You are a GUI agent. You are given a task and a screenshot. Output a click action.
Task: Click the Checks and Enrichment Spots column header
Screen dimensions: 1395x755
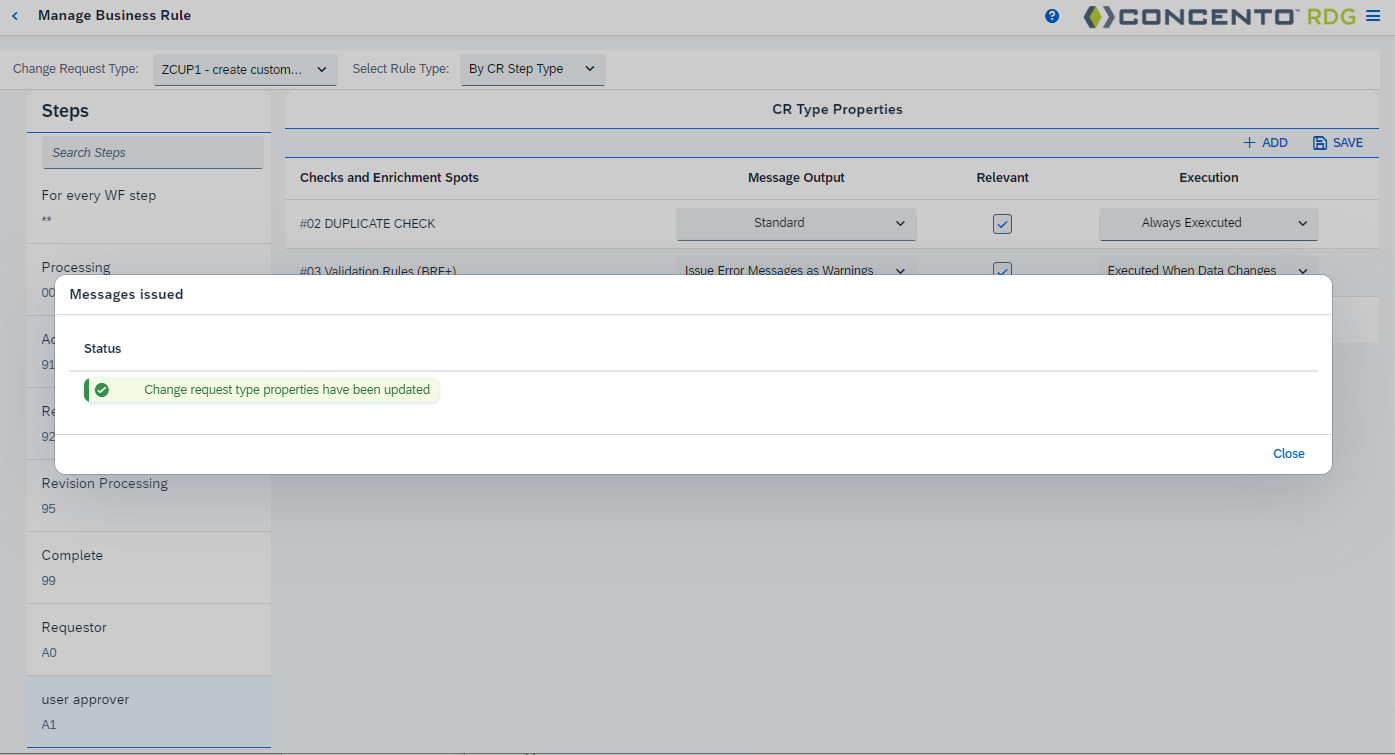(x=389, y=177)
